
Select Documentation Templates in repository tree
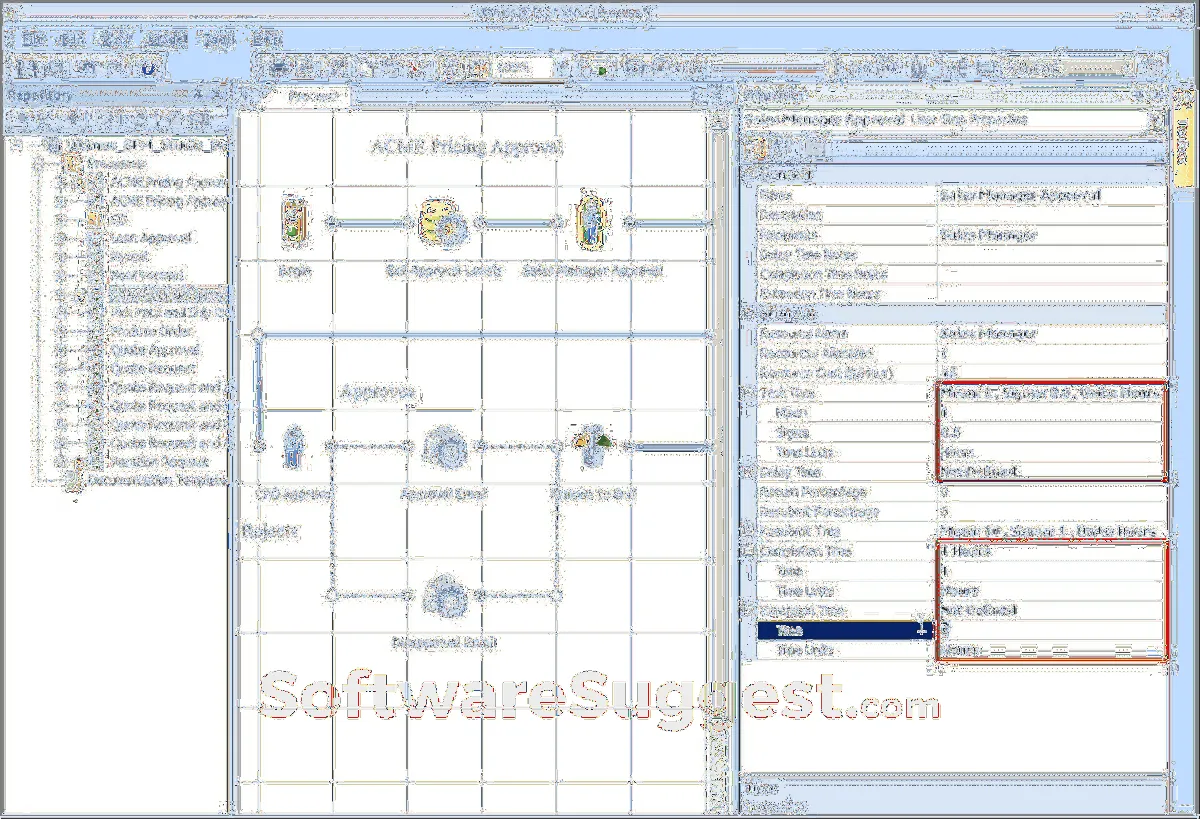pyautogui.click(x=157, y=481)
